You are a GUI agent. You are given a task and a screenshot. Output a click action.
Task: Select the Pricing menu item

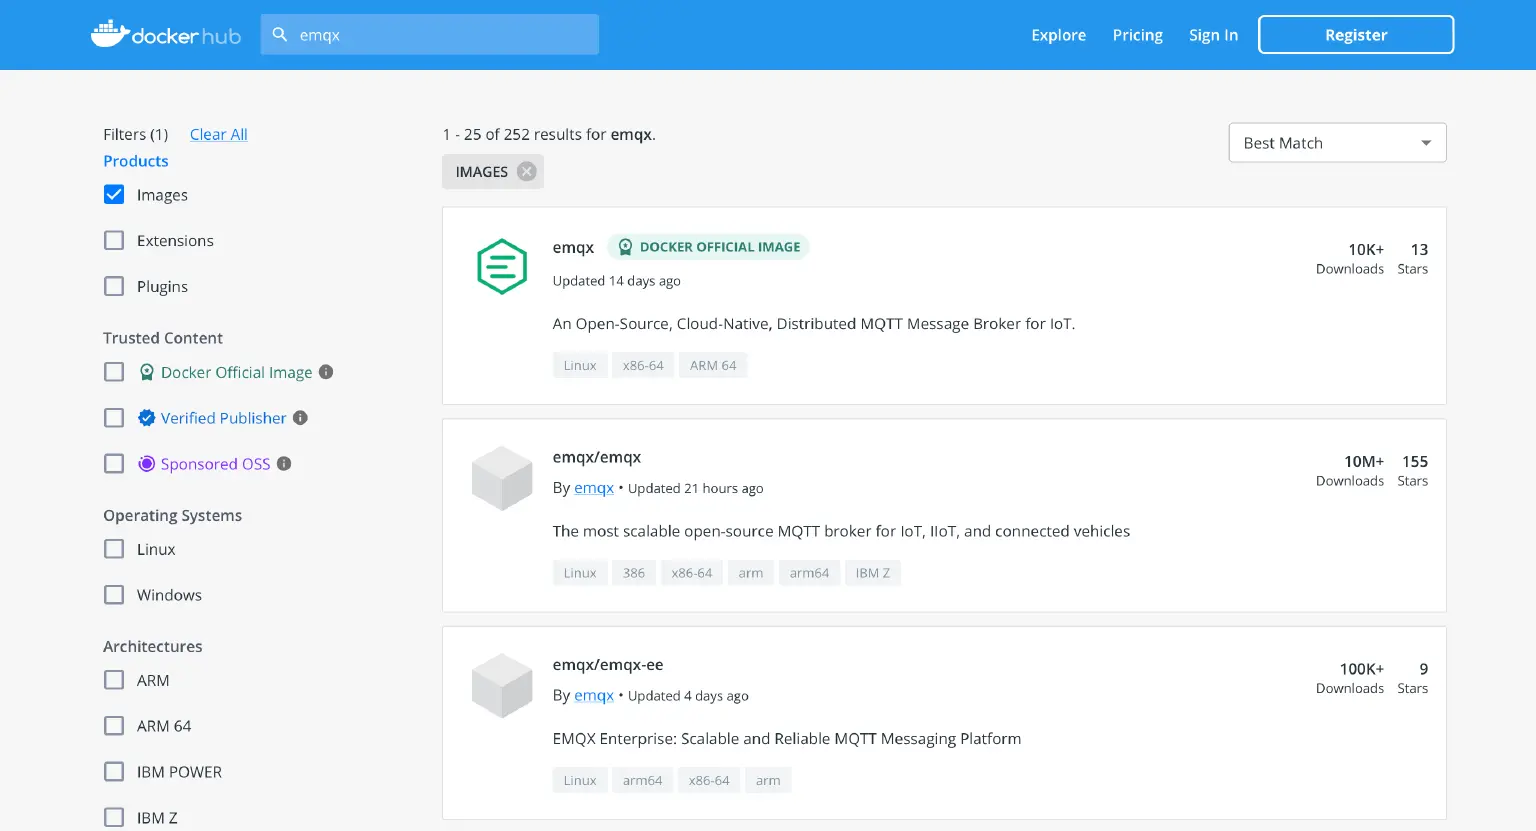[x=1137, y=34]
